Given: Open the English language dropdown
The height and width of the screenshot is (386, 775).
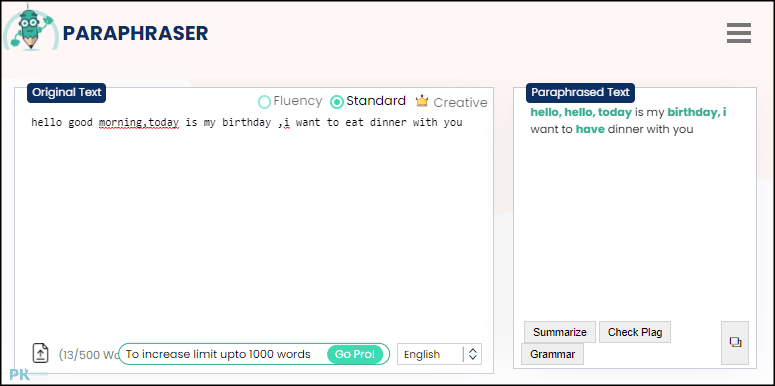Looking at the screenshot, I should [439, 354].
